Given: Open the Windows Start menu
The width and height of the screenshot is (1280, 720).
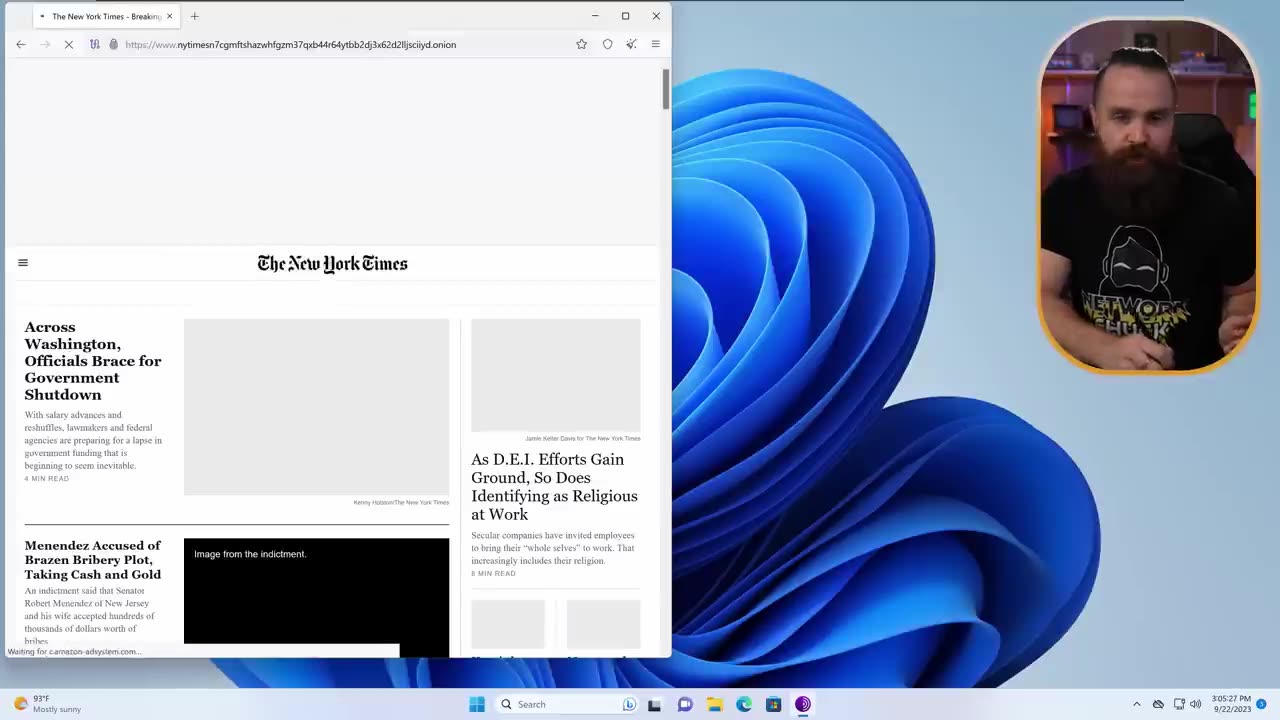Looking at the screenshot, I should tap(477, 704).
